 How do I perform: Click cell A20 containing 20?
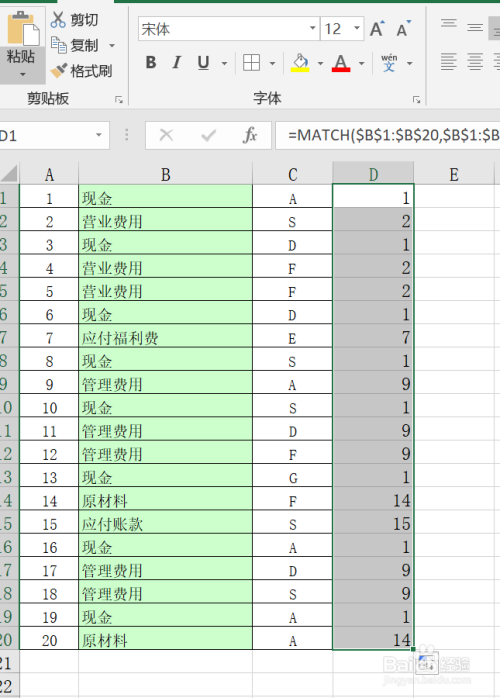(49, 640)
